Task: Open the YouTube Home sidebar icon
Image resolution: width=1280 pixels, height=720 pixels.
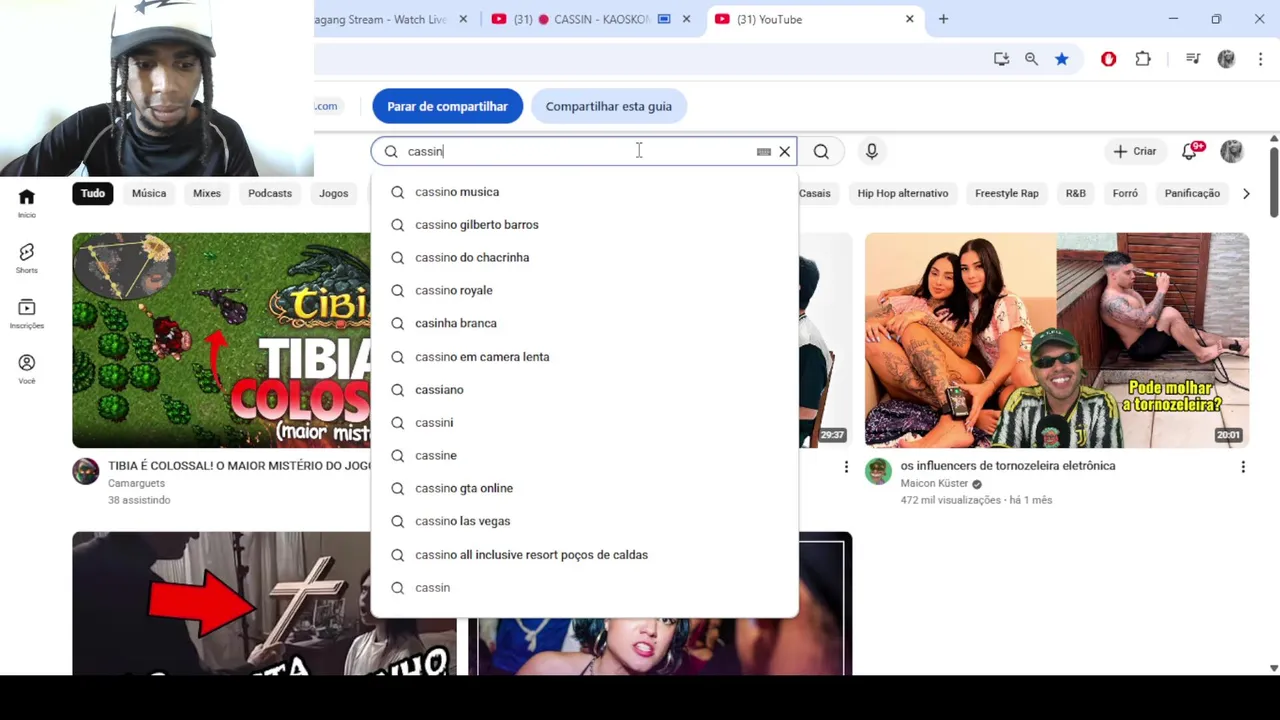Action: (27, 203)
